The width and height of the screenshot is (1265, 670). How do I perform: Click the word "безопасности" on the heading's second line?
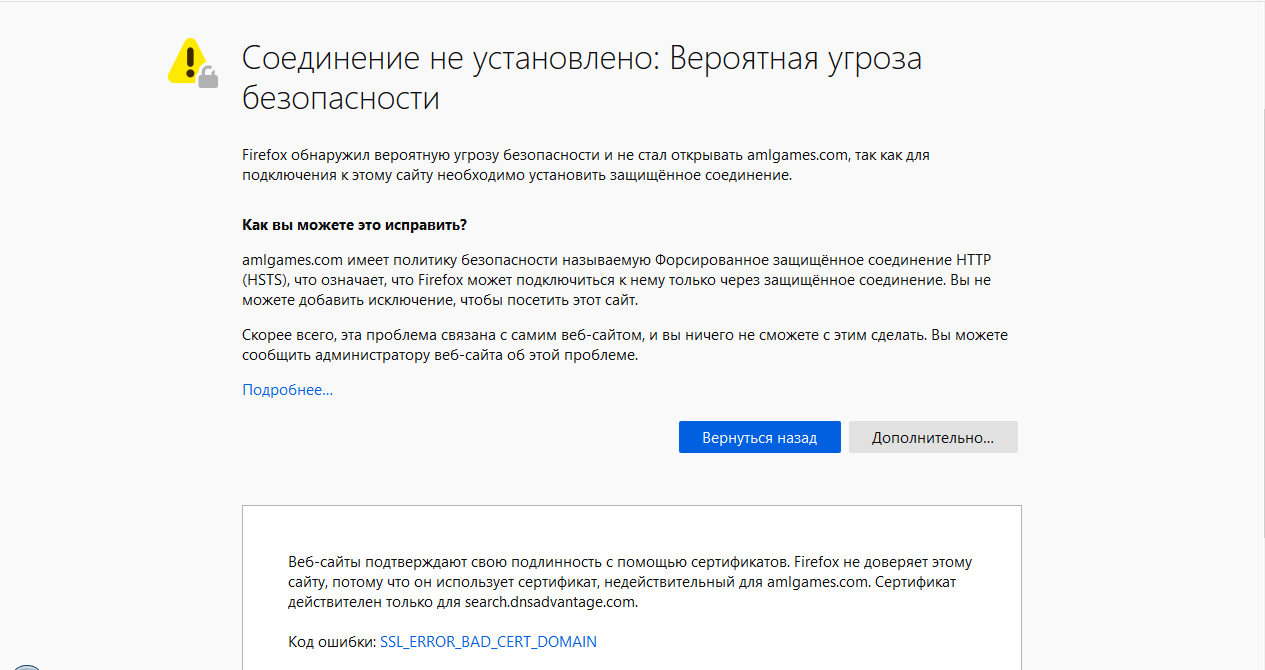tap(341, 99)
